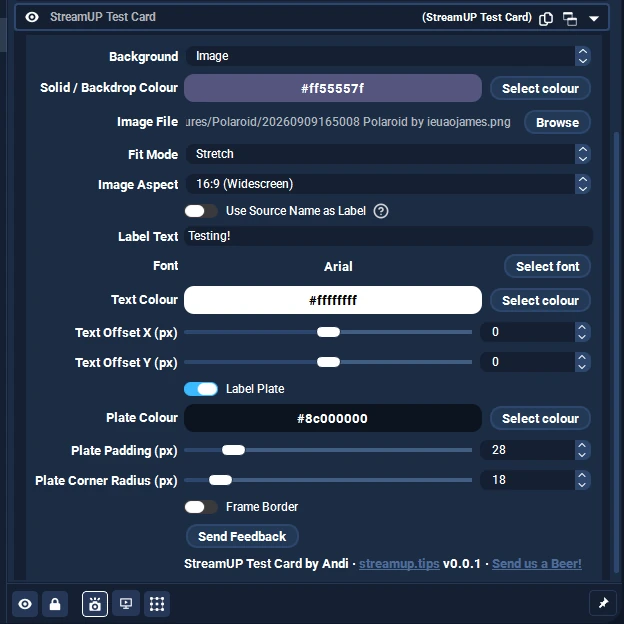Decrease Plate Padding with down arrow
Screen dimensions: 624x624
(582, 455)
